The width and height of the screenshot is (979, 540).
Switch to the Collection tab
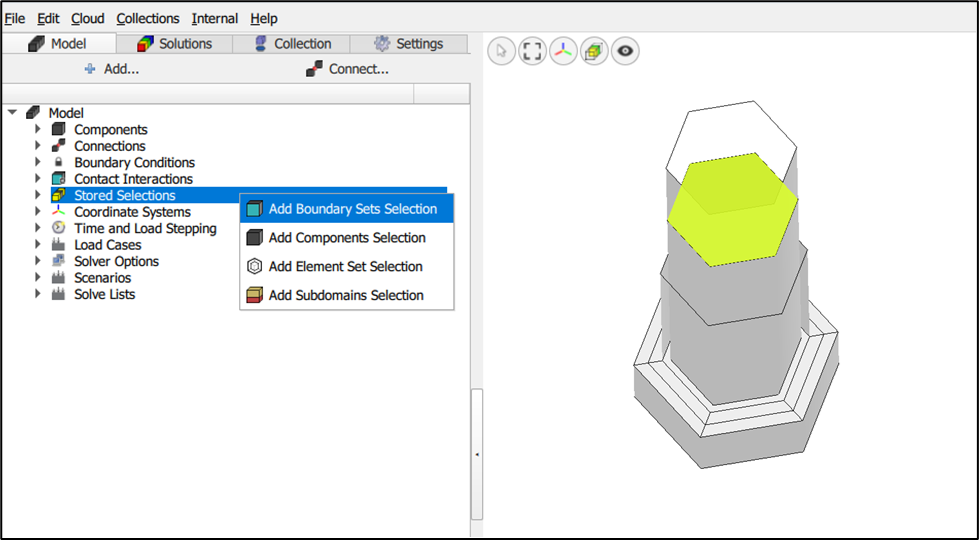point(292,44)
